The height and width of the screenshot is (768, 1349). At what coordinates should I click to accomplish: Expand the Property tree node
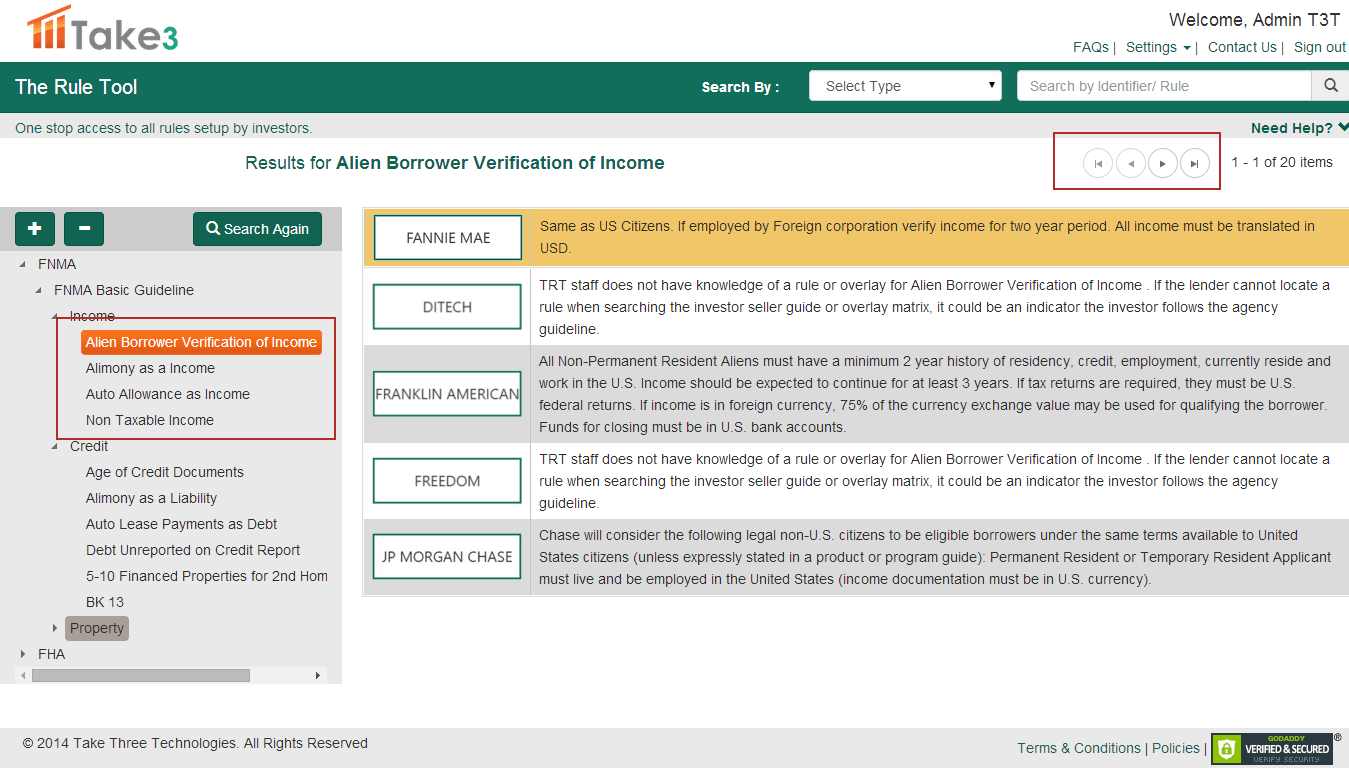55,628
